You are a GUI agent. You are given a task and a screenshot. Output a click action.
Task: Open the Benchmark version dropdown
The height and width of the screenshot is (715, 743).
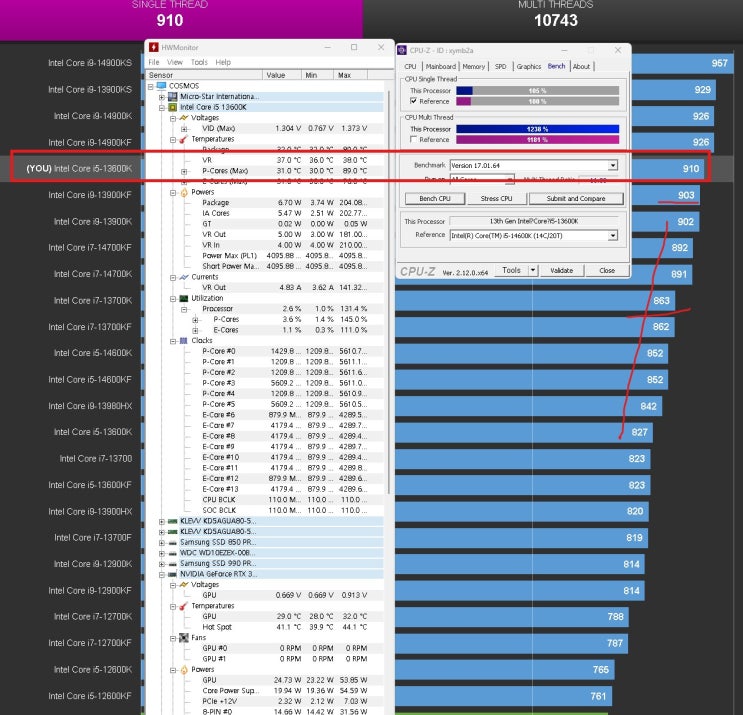point(613,165)
